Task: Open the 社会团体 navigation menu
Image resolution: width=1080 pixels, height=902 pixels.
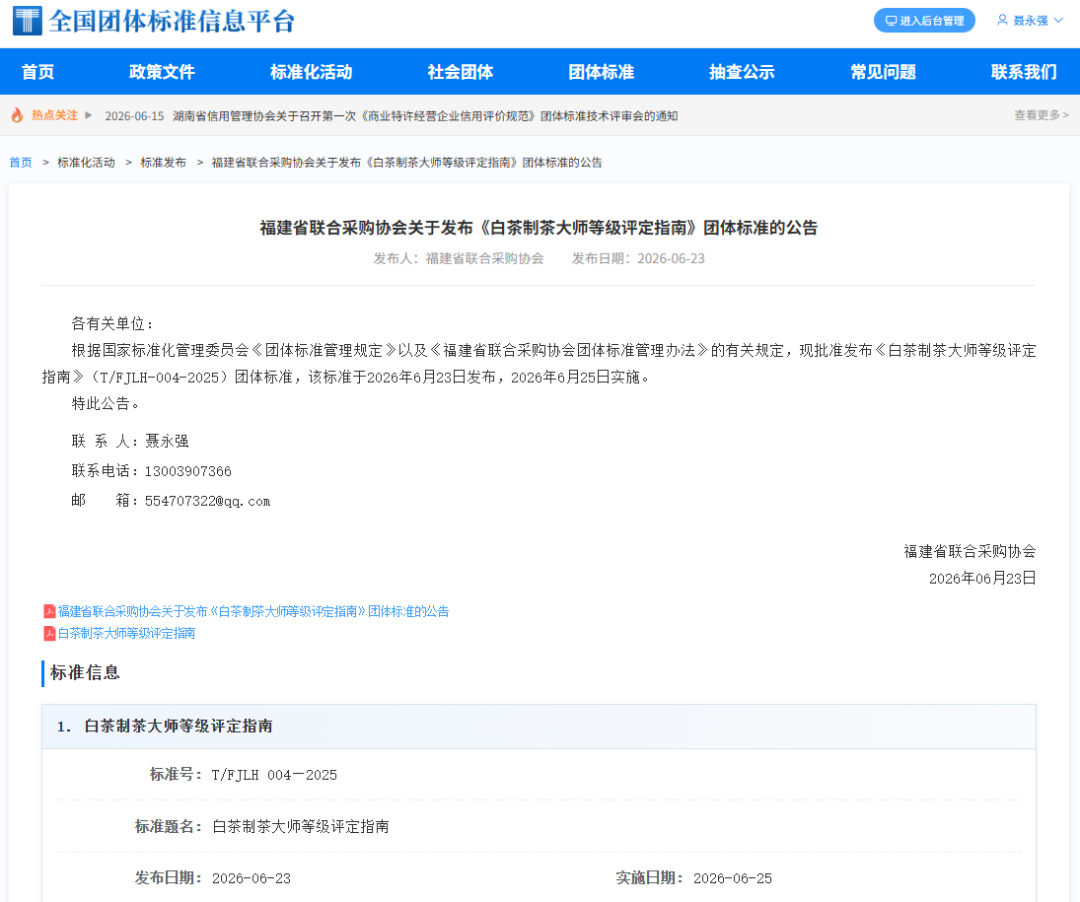Action: (460, 72)
